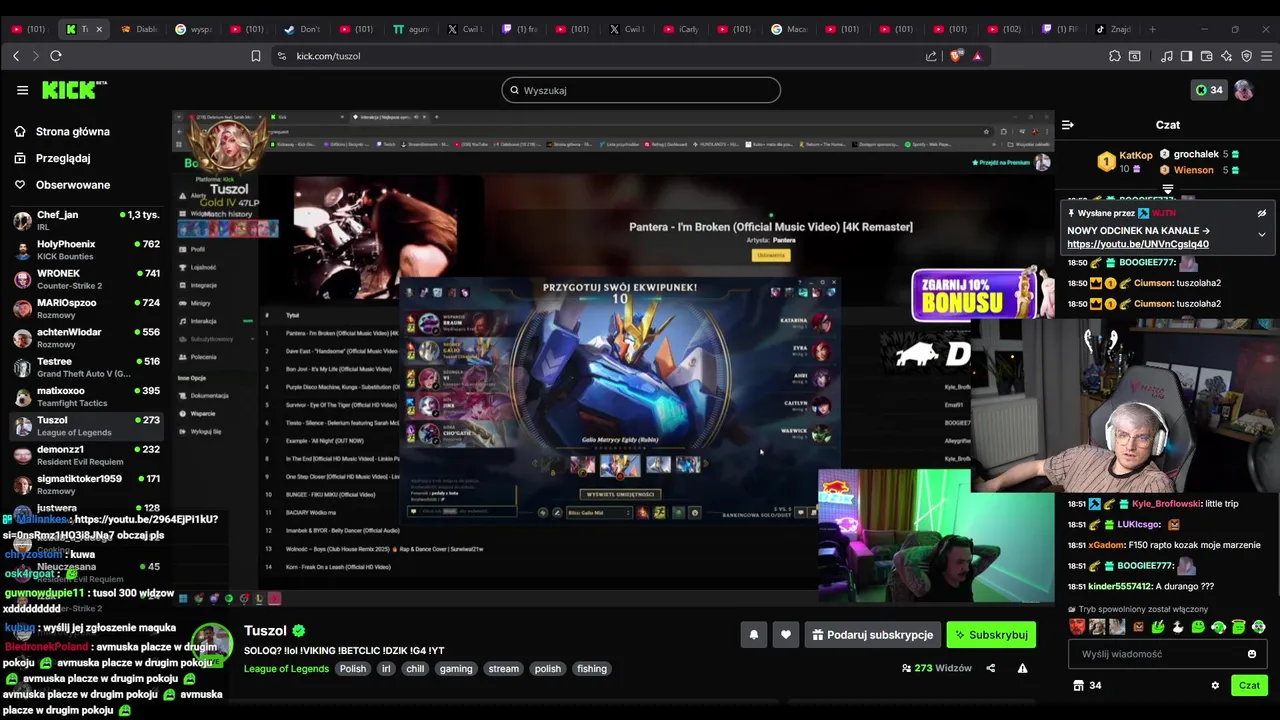Image resolution: width=1280 pixels, height=720 pixels.
Task: Open the browser main menu
Action: click(x=1267, y=56)
